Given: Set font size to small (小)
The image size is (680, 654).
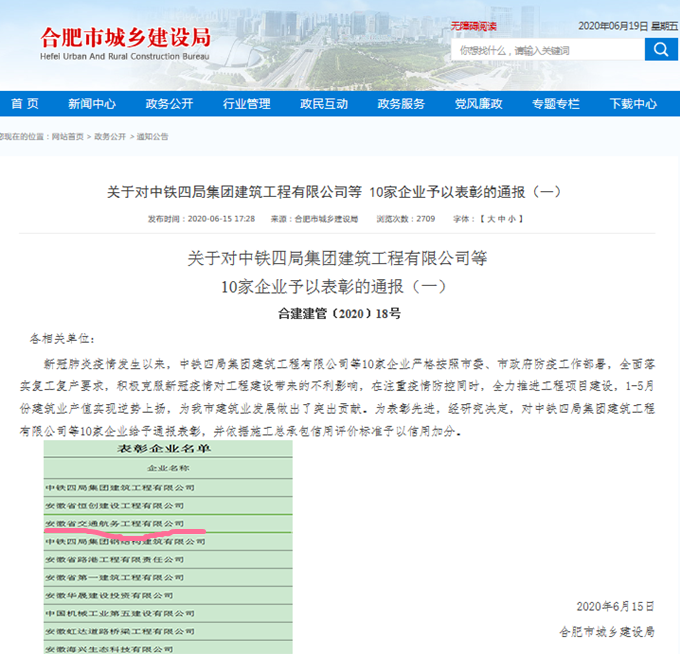Looking at the screenshot, I should (x=511, y=218).
